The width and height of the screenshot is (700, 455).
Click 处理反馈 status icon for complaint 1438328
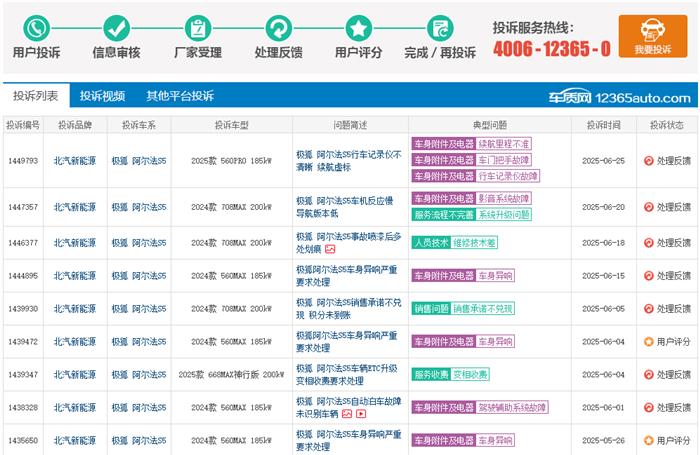tap(649, 408)
